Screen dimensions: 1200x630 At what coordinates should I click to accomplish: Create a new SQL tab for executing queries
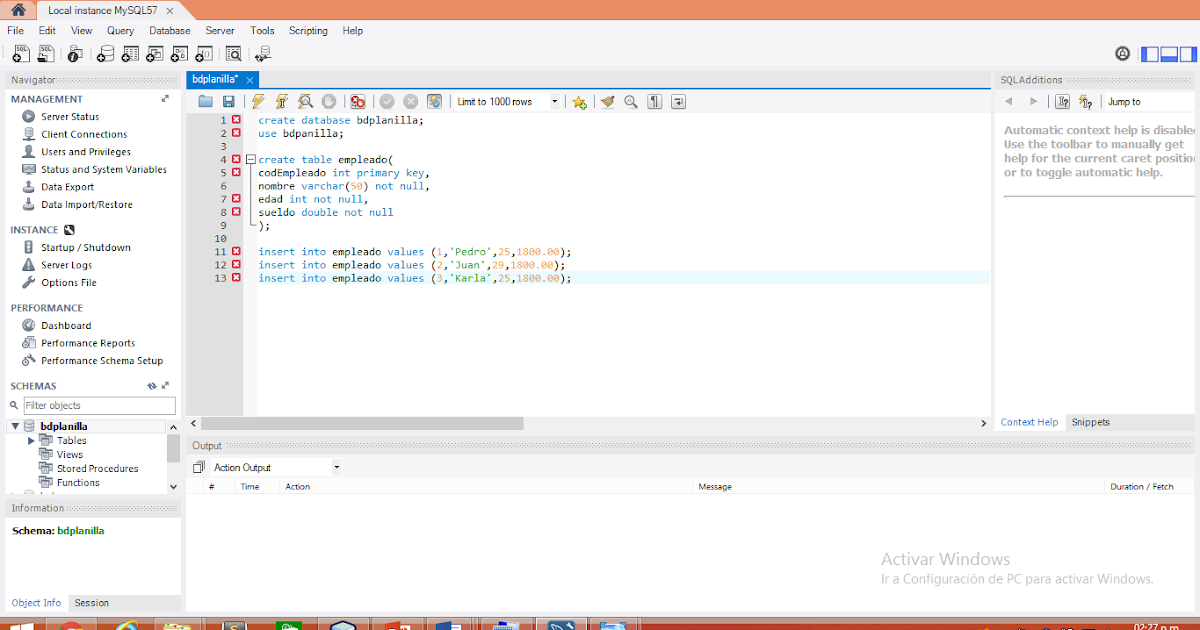[20, 53]
